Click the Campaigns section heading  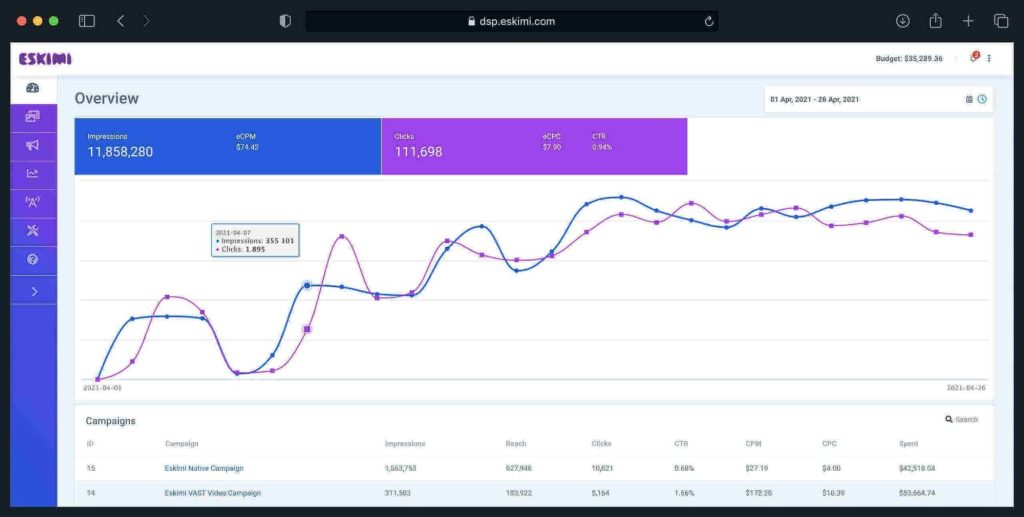click(110, 421)
